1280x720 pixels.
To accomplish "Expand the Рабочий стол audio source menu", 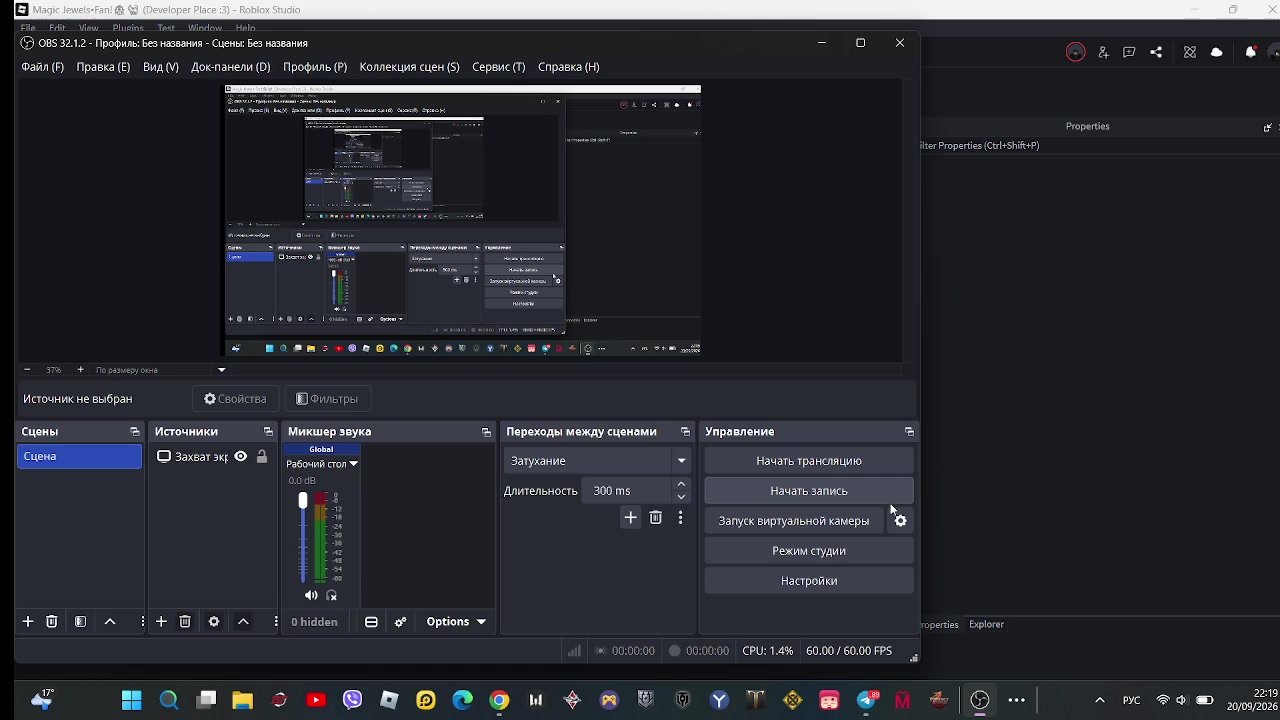I will coord(353,464).
